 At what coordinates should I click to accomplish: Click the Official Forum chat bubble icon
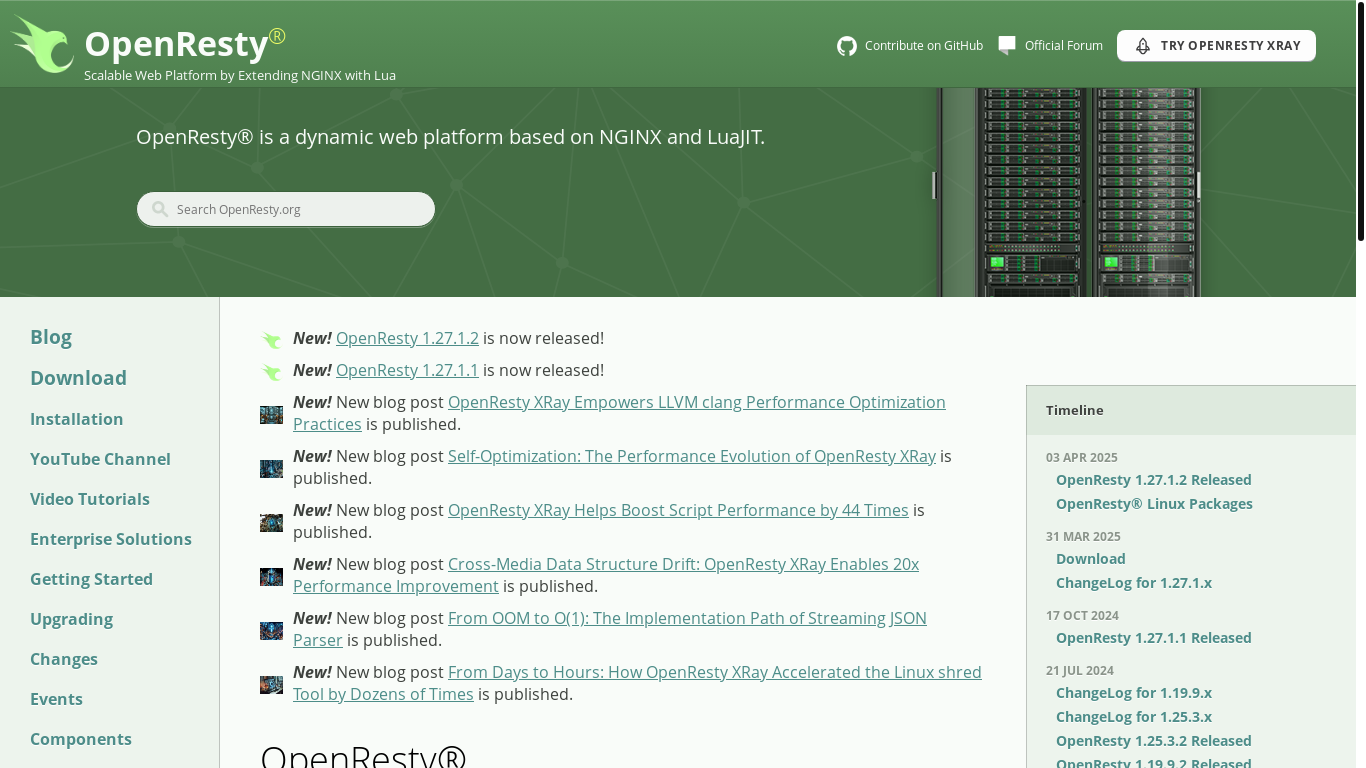1007,45
